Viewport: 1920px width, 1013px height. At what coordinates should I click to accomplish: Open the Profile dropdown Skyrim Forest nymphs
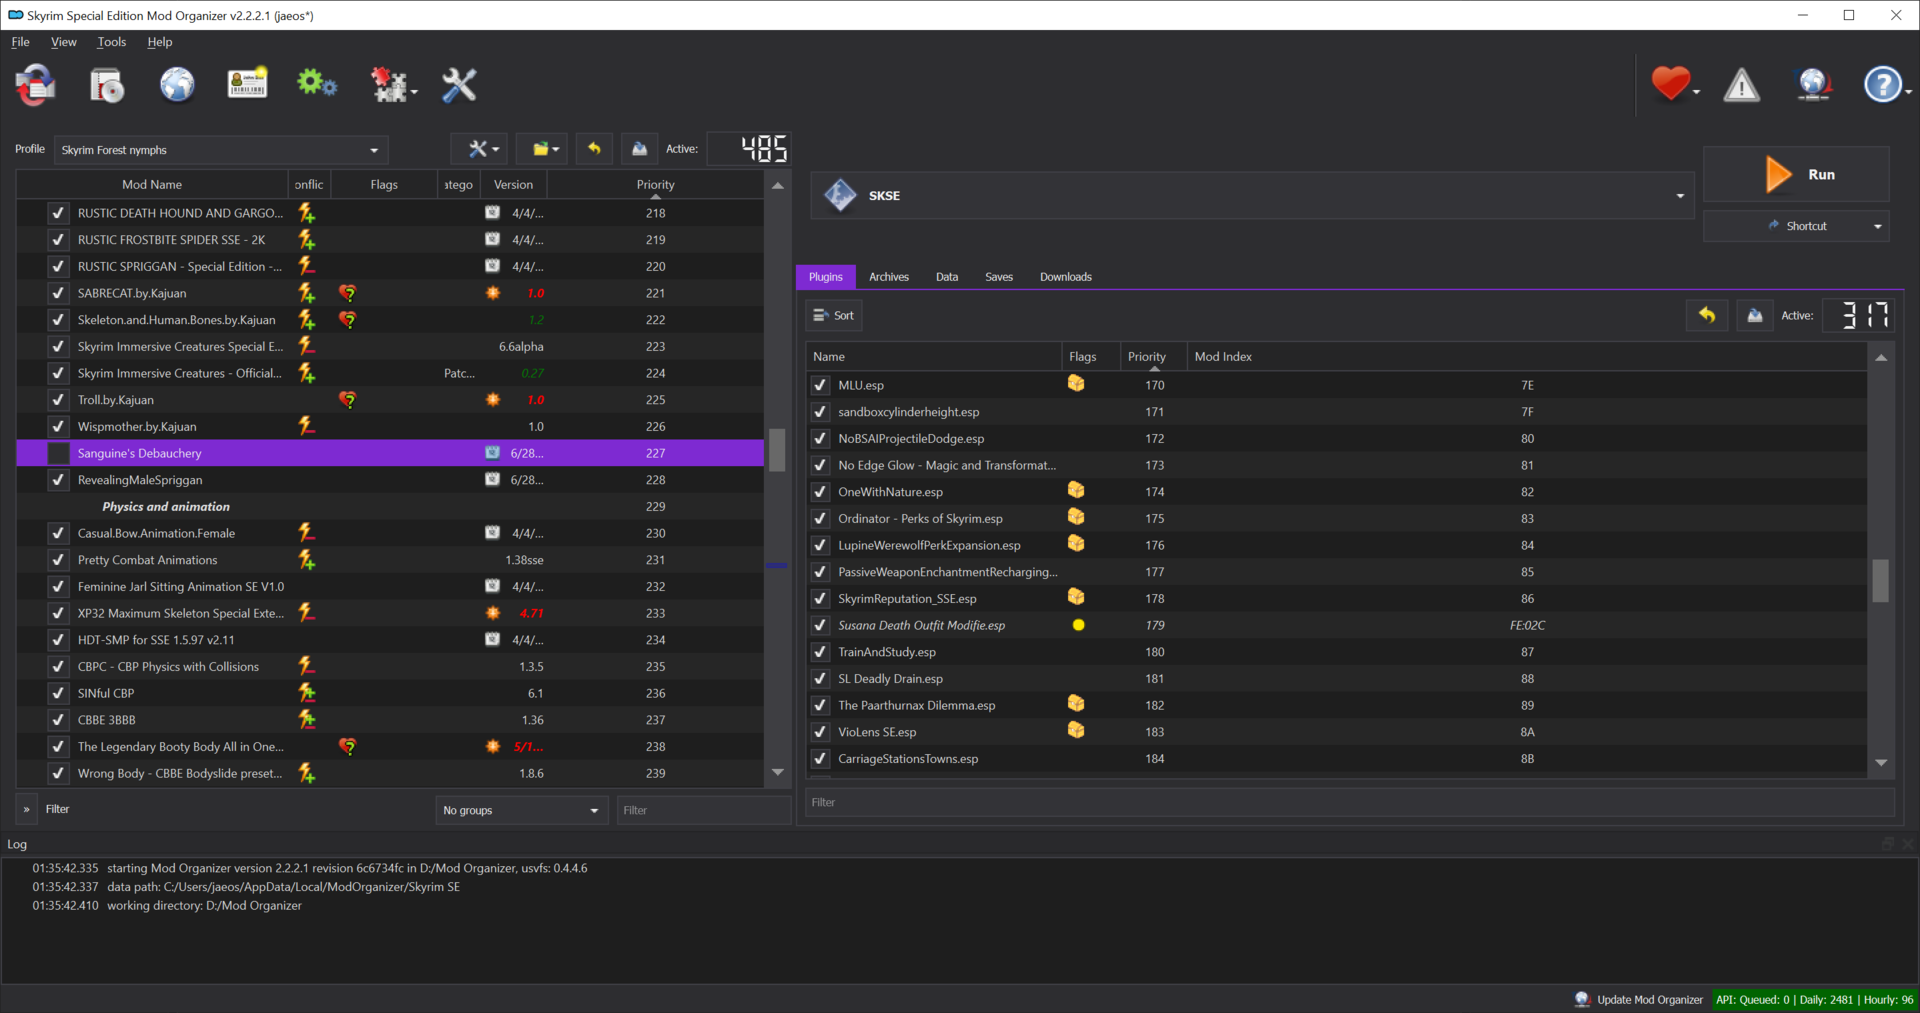tap(221, 150)
